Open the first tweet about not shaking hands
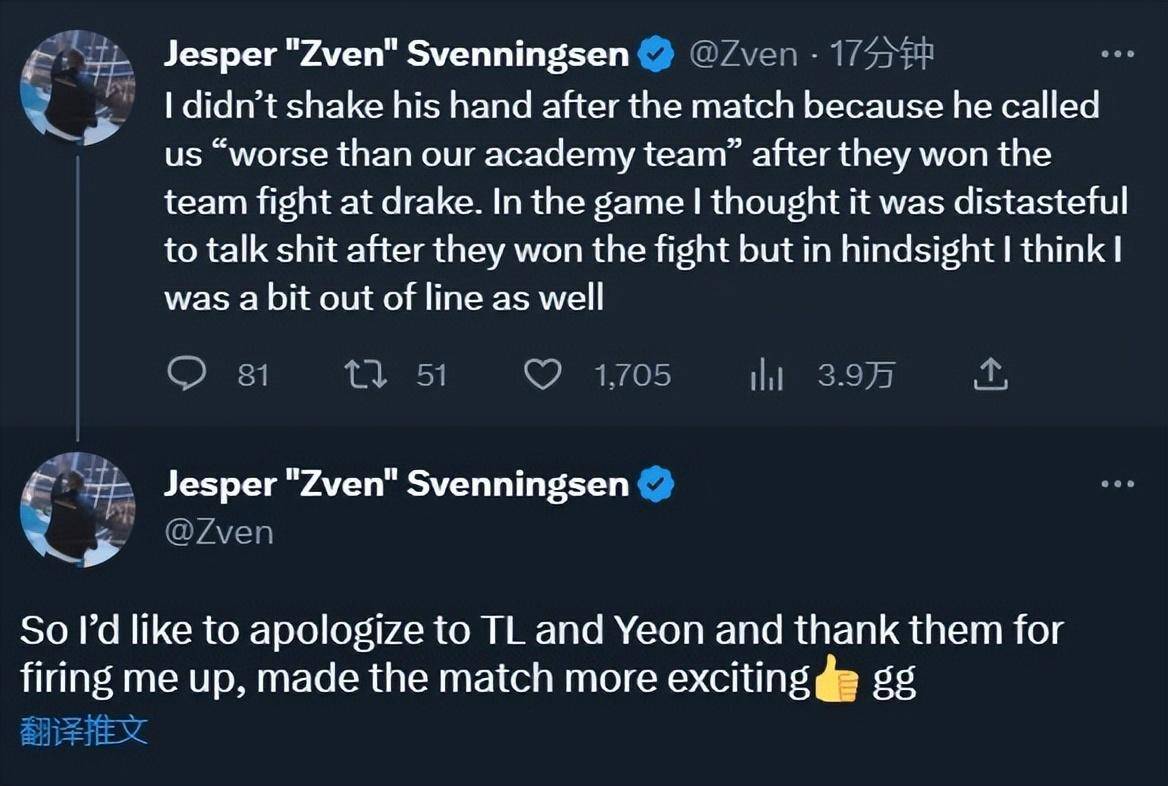 (x=640, y=201)
